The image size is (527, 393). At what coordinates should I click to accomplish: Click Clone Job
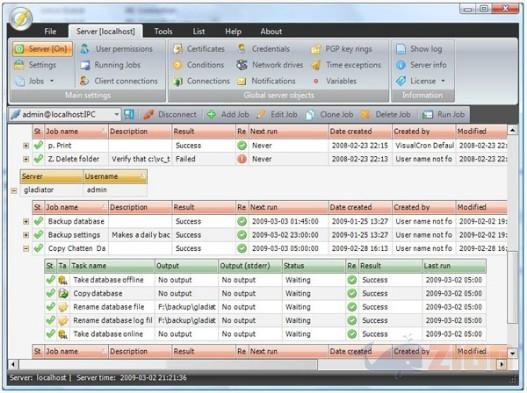pos(329,115)
